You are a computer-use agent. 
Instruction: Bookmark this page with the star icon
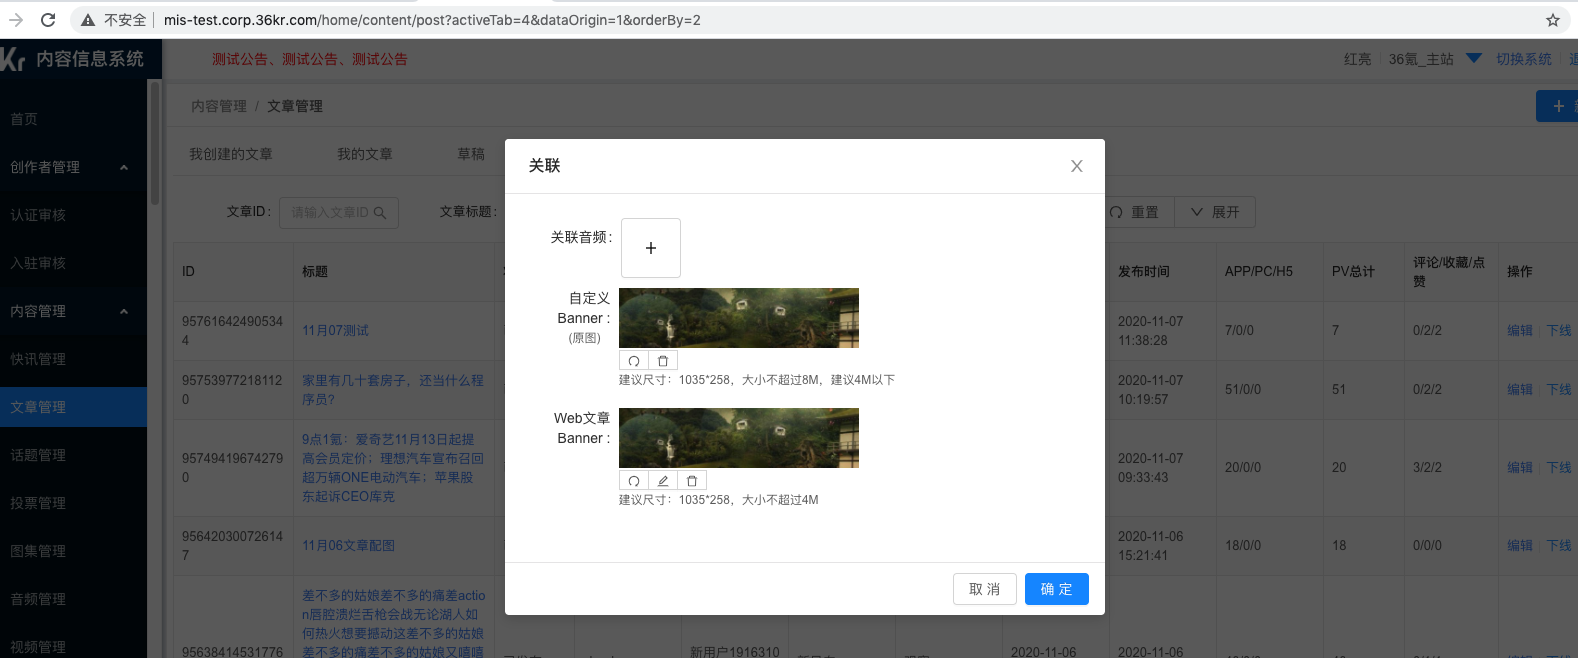coord(1552,20)
